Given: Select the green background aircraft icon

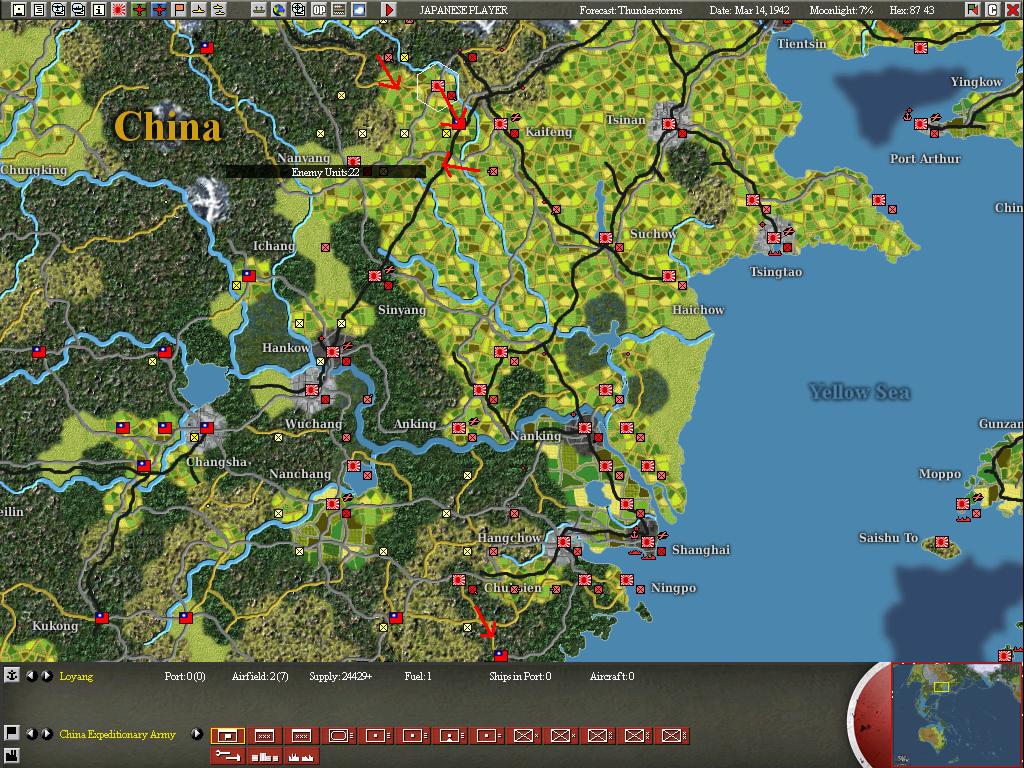Looking at the screenshot, I should click(x=139, y=10).
